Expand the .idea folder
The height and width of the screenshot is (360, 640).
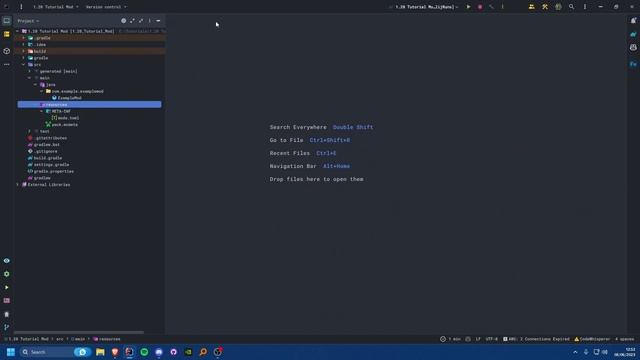point(24,44)
